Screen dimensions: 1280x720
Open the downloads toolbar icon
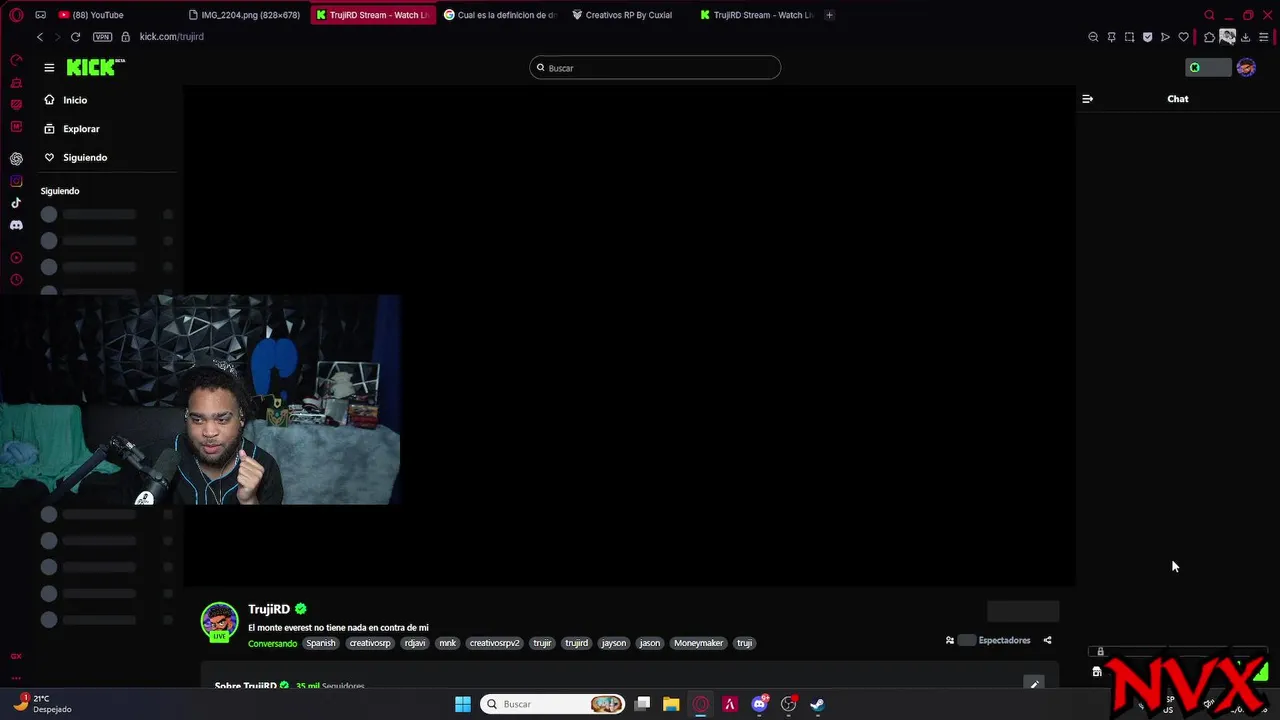[x=1246, y=37]
